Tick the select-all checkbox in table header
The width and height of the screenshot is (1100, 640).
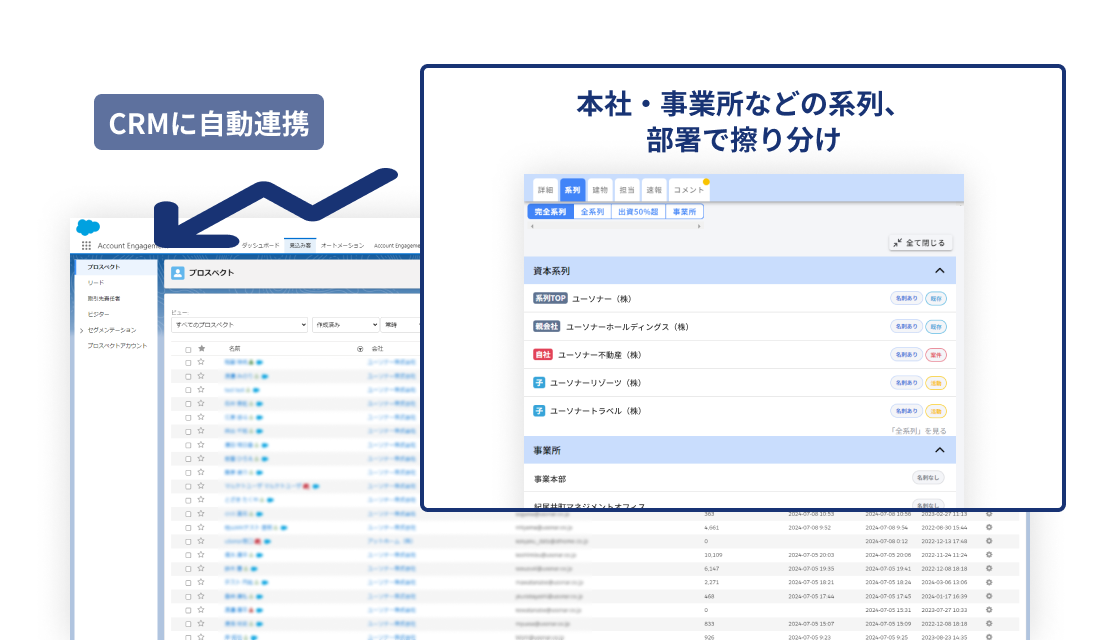tap(188, 349)
